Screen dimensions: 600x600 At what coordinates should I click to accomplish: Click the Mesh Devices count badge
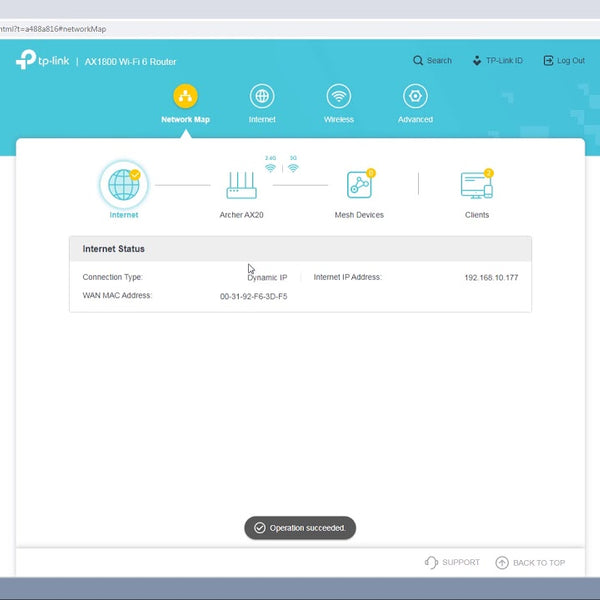(370, 173)
